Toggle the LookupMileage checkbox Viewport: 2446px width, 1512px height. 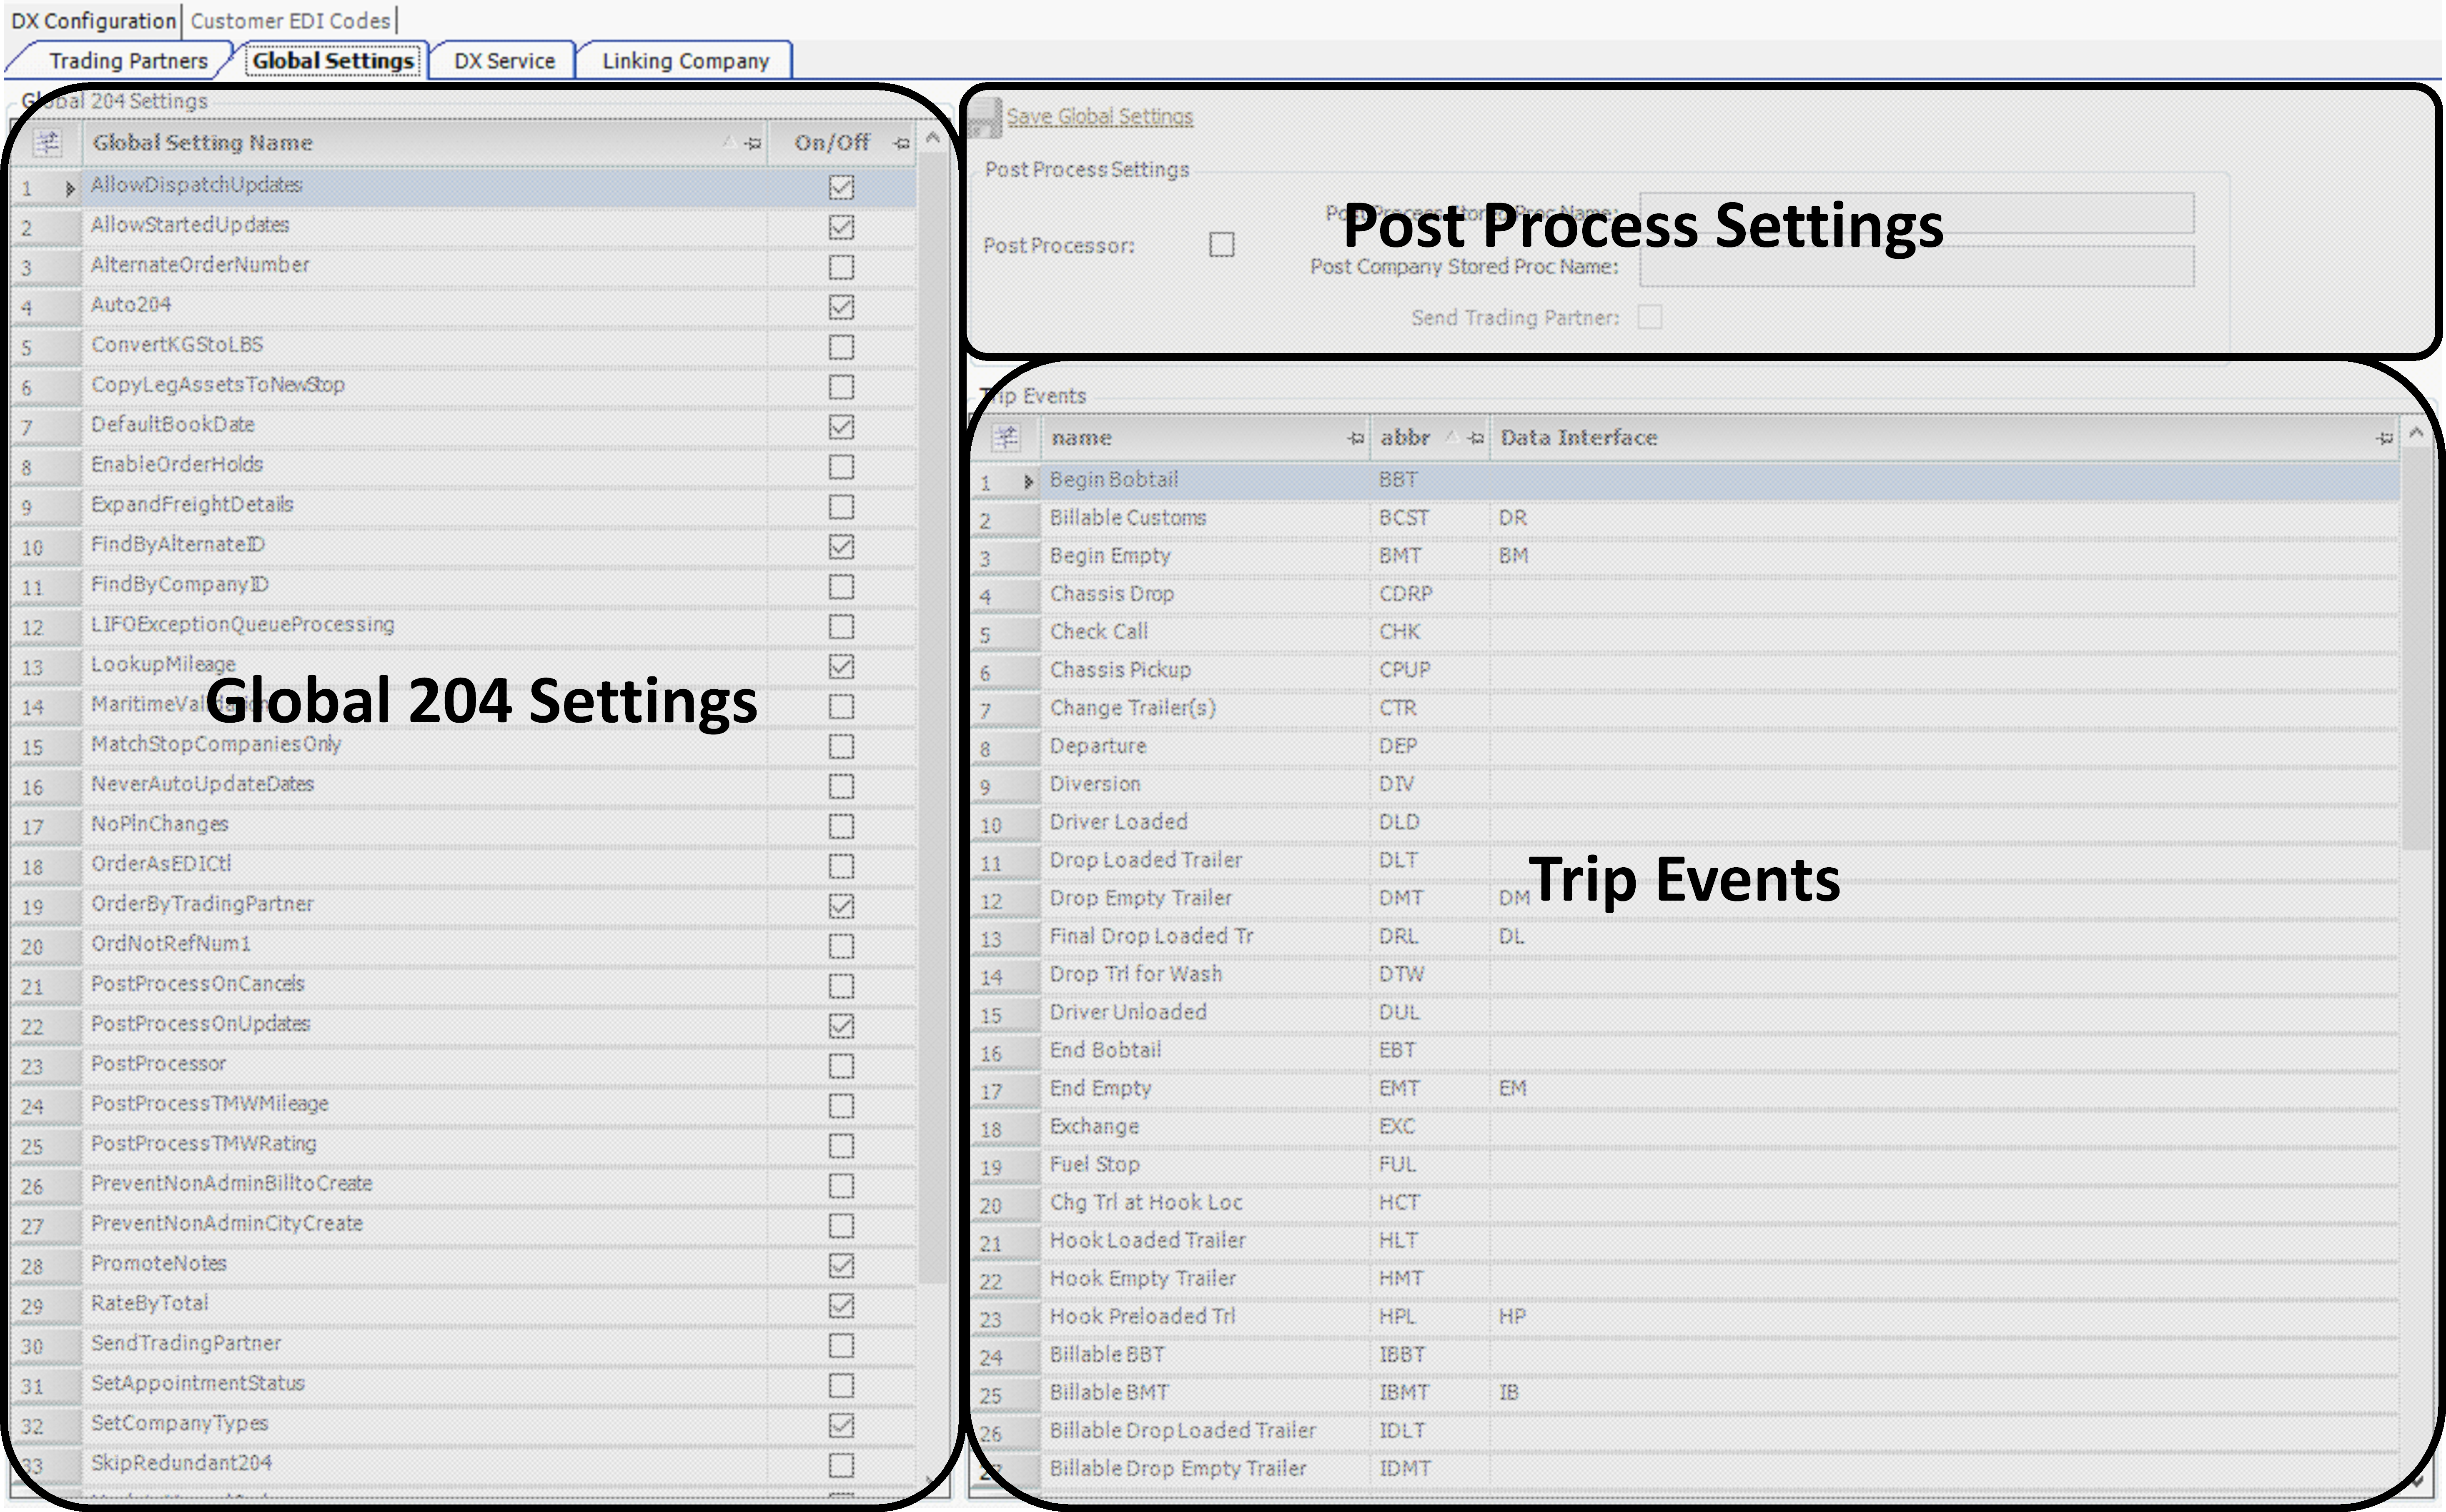tap(841, 667)
